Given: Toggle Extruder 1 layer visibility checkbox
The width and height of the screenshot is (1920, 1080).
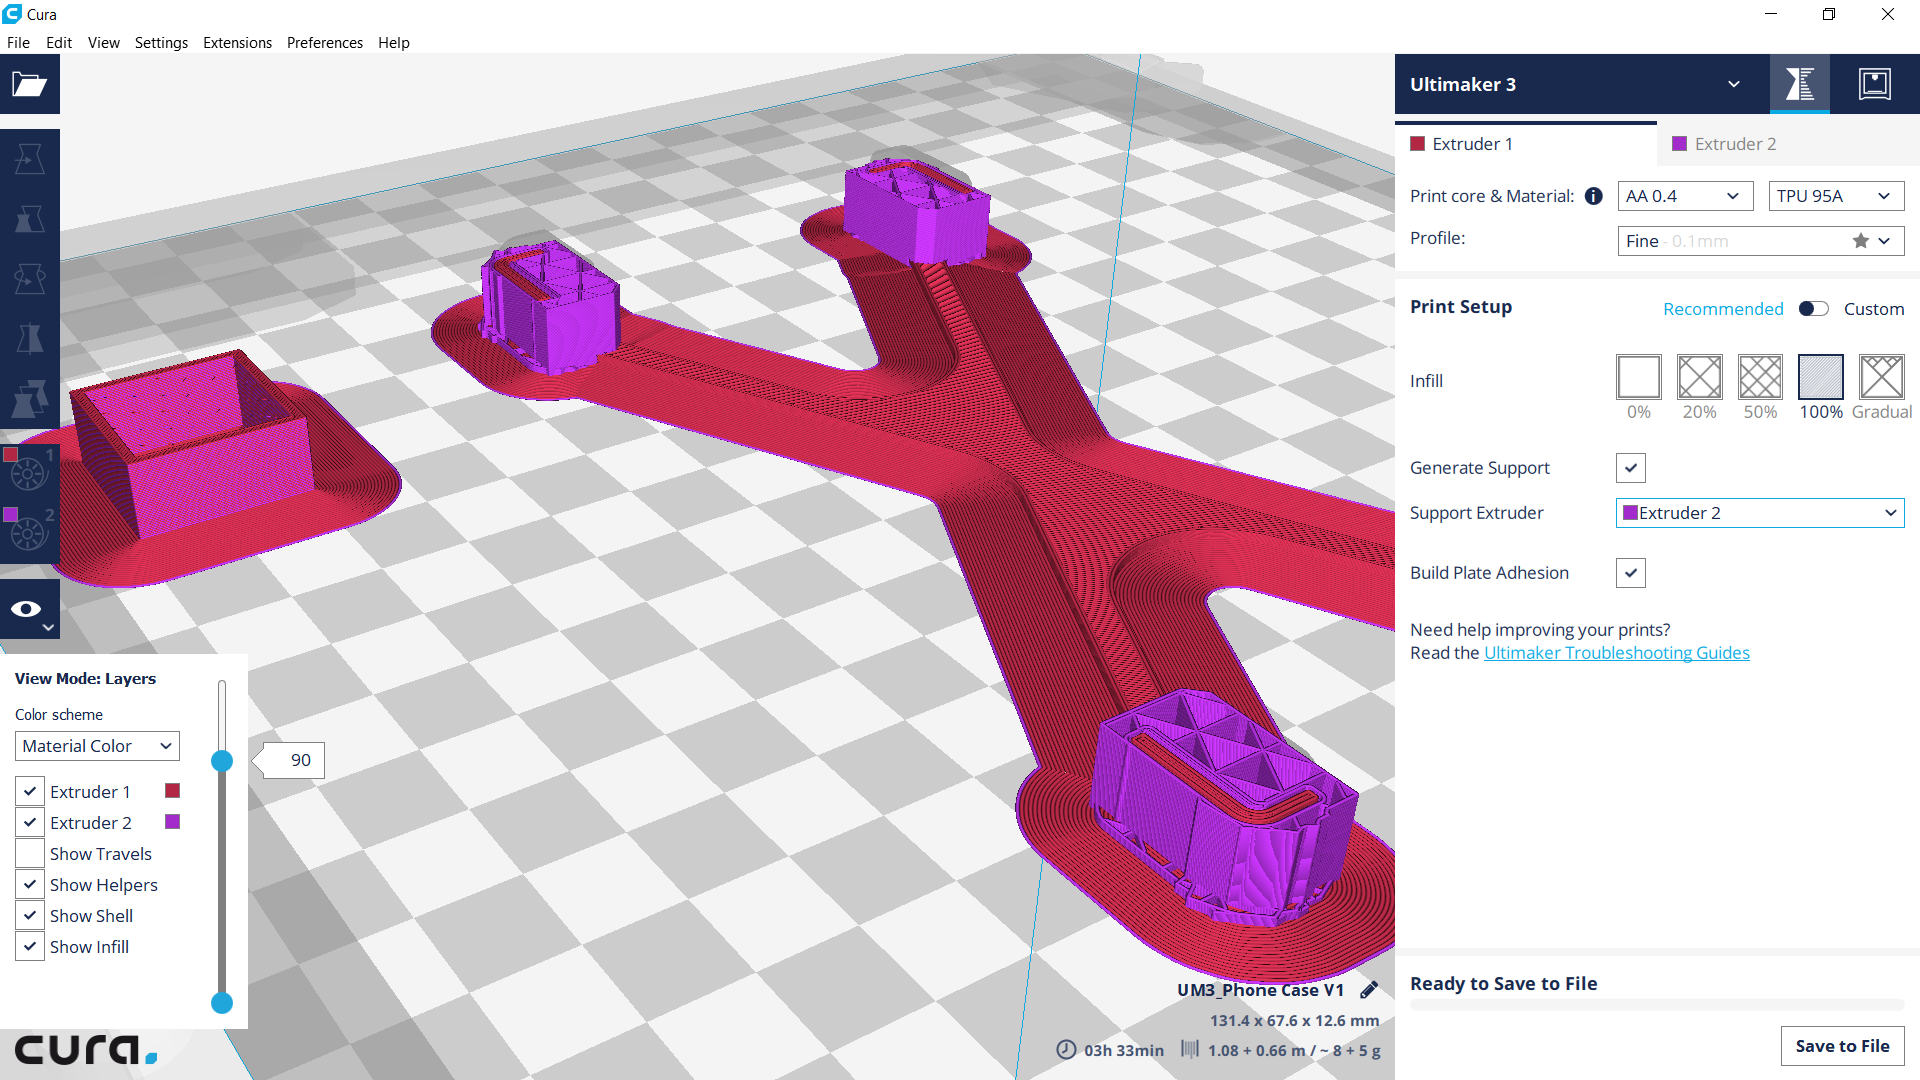Looking at the screenshot, I should [x=30, y=791].
